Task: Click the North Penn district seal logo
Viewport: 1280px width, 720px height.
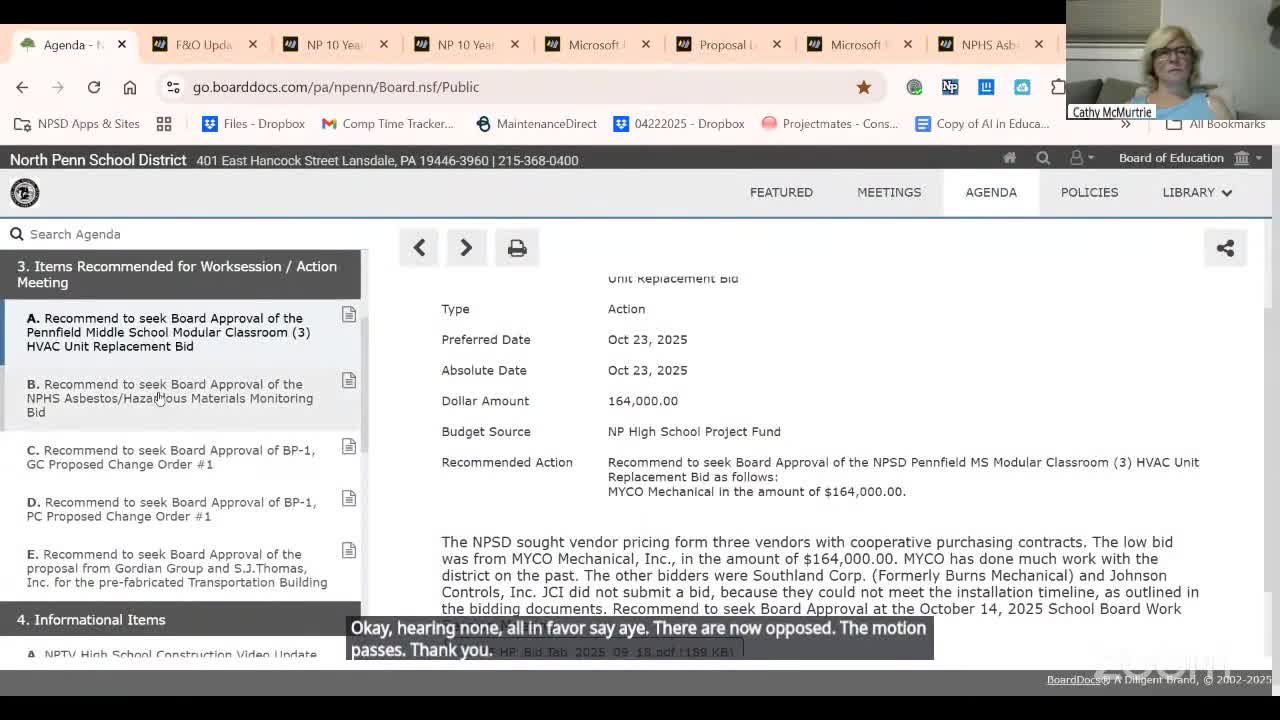Action: tap(25, 193)
